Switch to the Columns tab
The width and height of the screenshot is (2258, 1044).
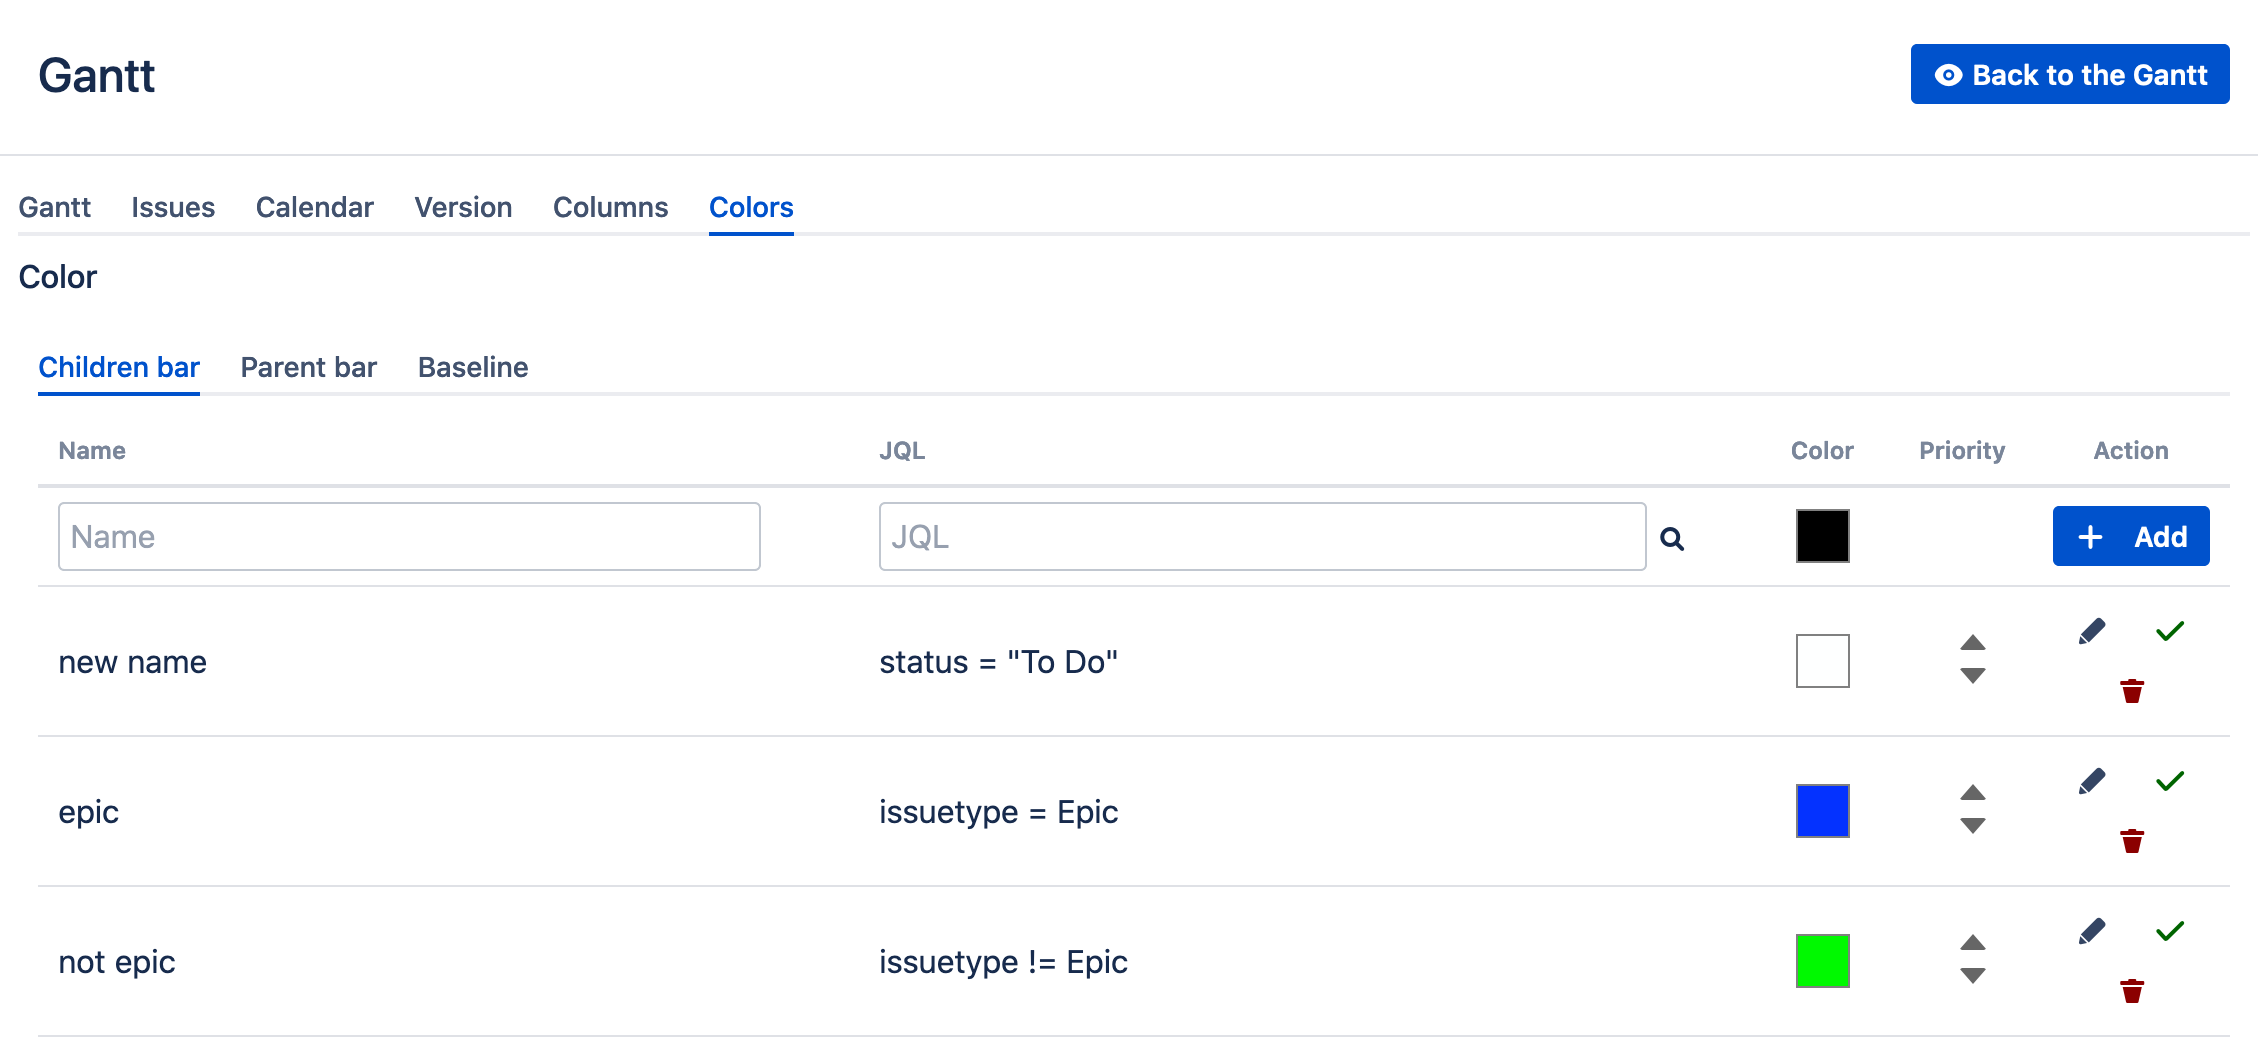point(610,207)
